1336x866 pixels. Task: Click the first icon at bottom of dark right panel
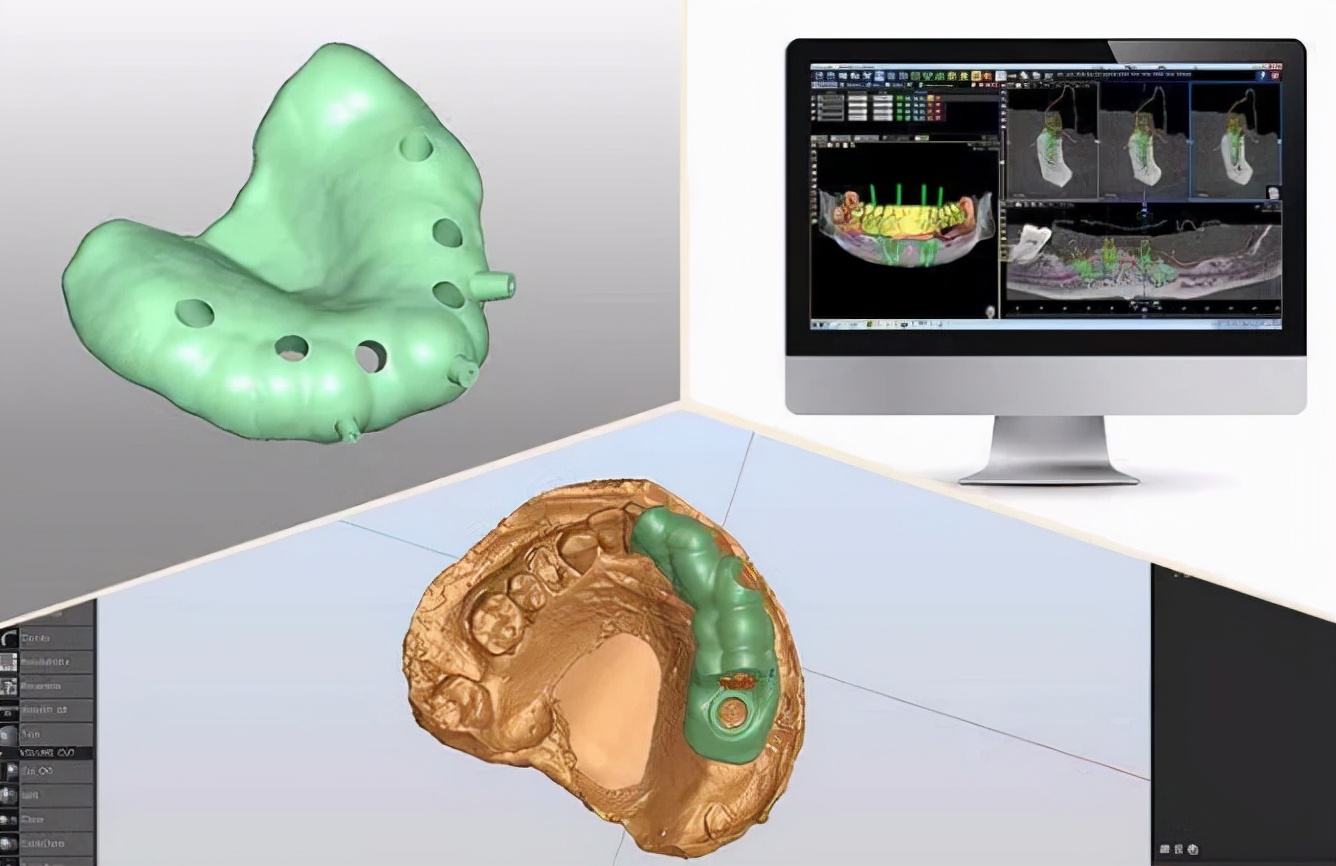[x=1163, y=850]
